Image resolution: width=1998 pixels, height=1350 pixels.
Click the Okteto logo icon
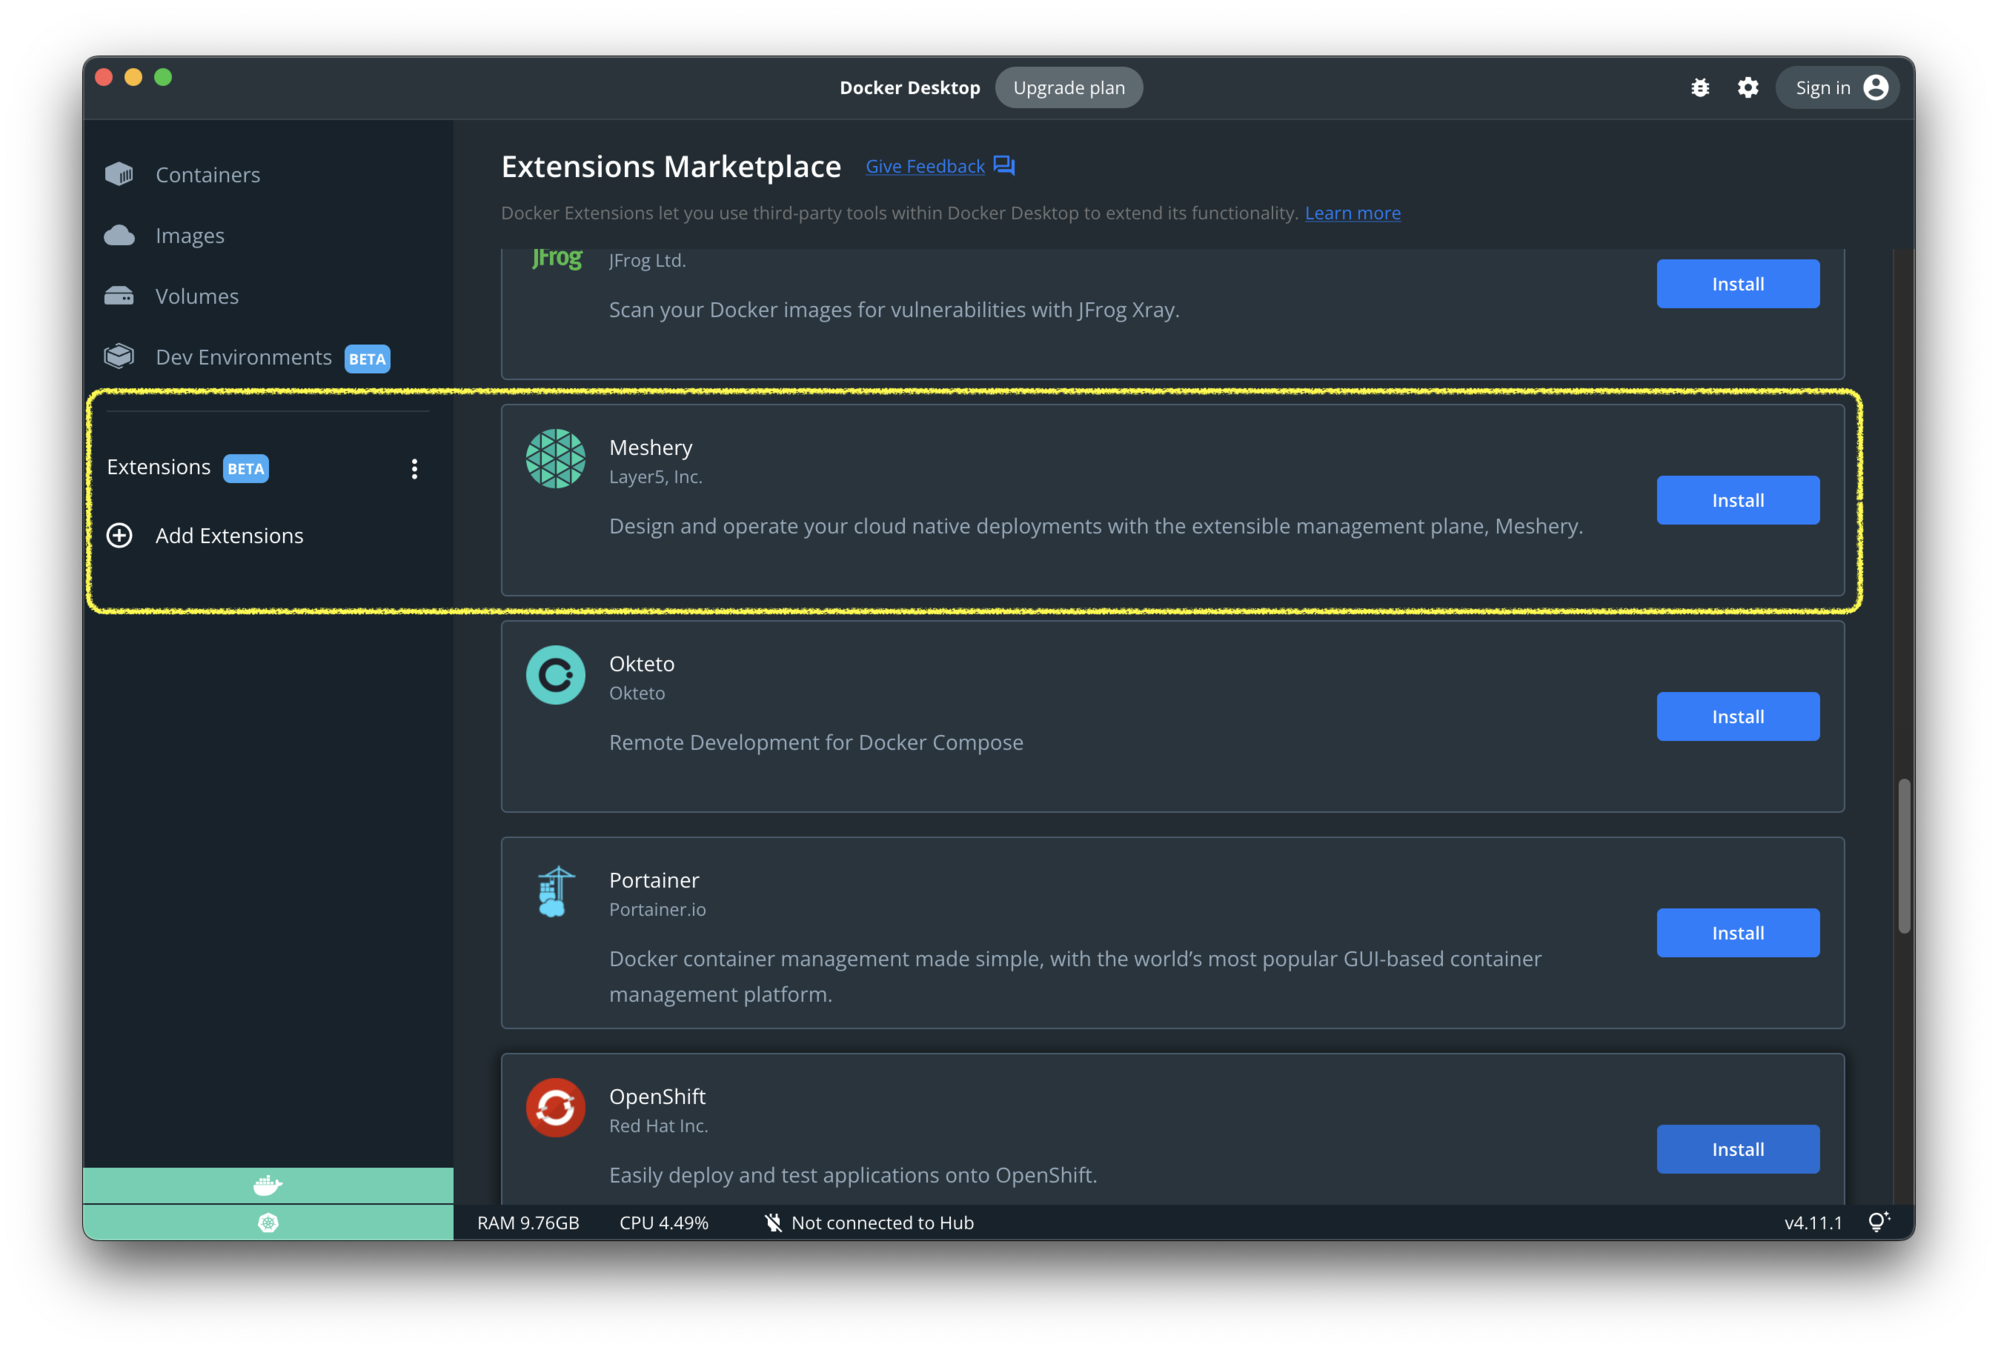(x=555, y=675)
